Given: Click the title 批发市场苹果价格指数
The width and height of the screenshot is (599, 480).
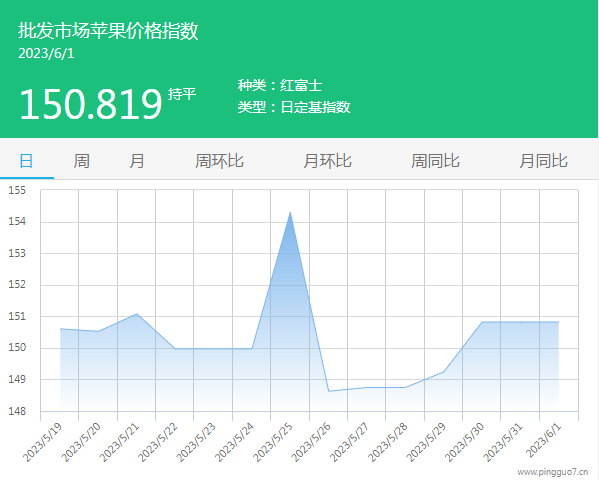Looking at the screenshot, I should [x=108, y=31].
